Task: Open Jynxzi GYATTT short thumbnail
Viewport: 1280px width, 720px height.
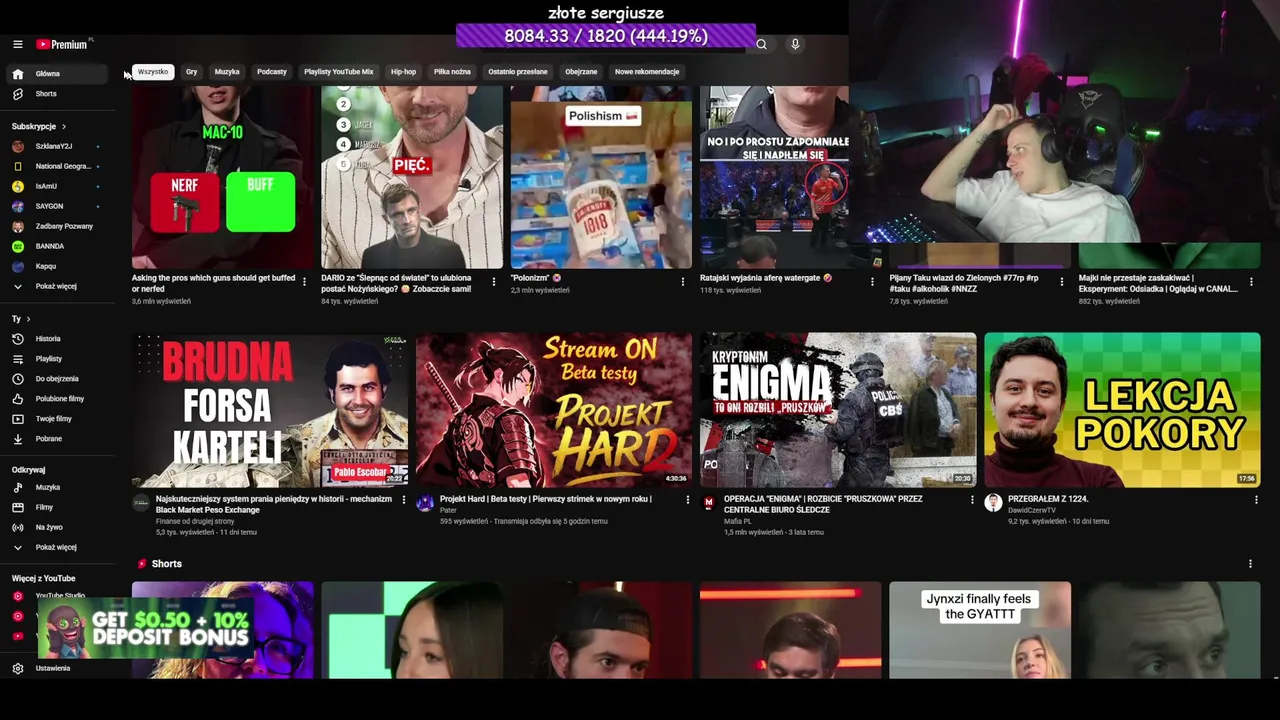Action: tap(980, 630)
